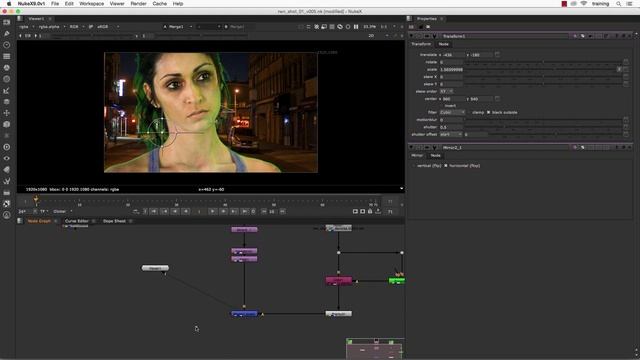The image size is (640, 360).
Task: Open the Deep nodes toolbar menu
Action: (7, 147)
